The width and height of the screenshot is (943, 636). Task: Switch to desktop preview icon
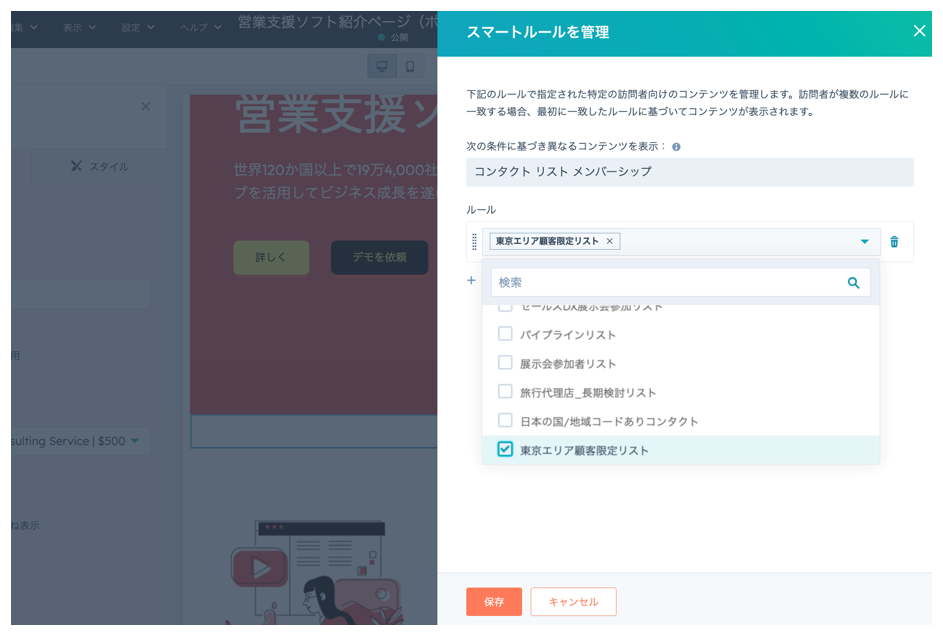[x=381, y=67]
